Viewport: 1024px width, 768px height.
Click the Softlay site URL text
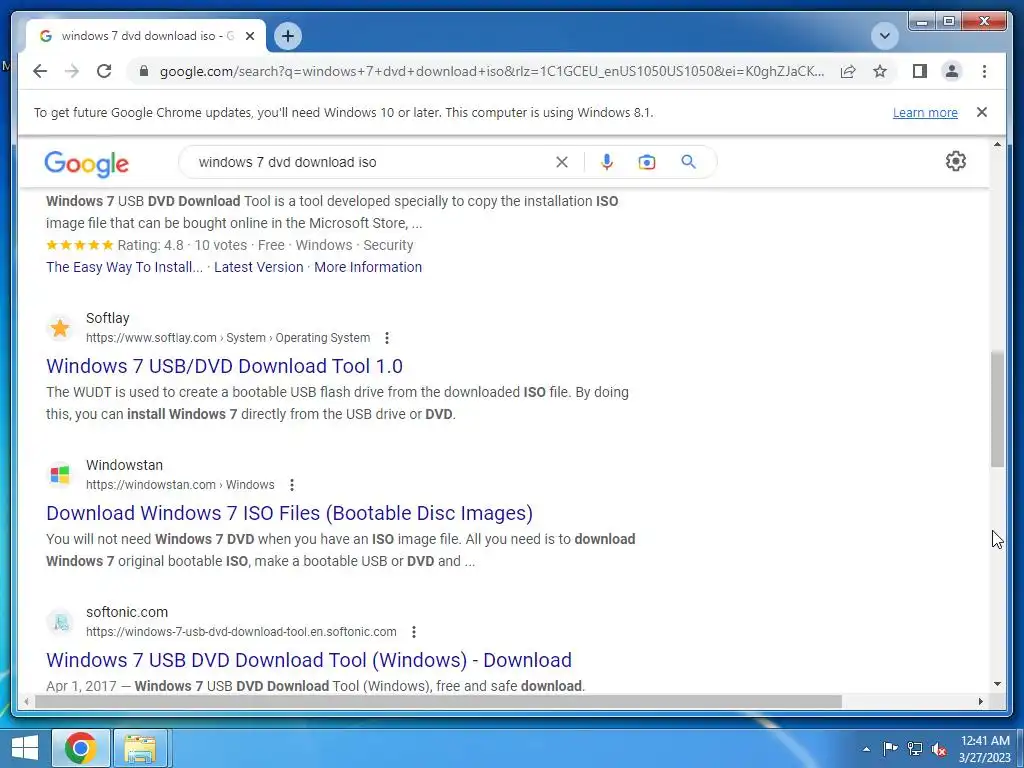point(228,338)
